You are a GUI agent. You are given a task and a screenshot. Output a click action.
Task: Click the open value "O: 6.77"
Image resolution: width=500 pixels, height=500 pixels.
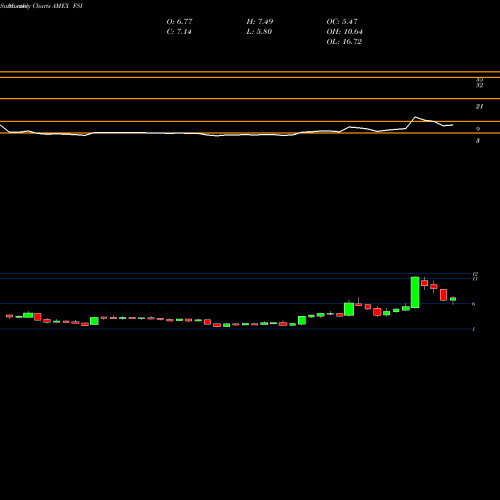(179, 22)
